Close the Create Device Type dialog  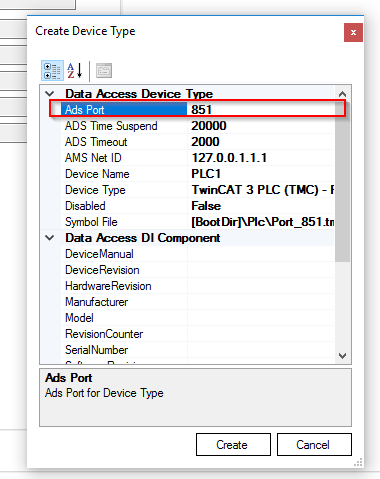[353, 32]
